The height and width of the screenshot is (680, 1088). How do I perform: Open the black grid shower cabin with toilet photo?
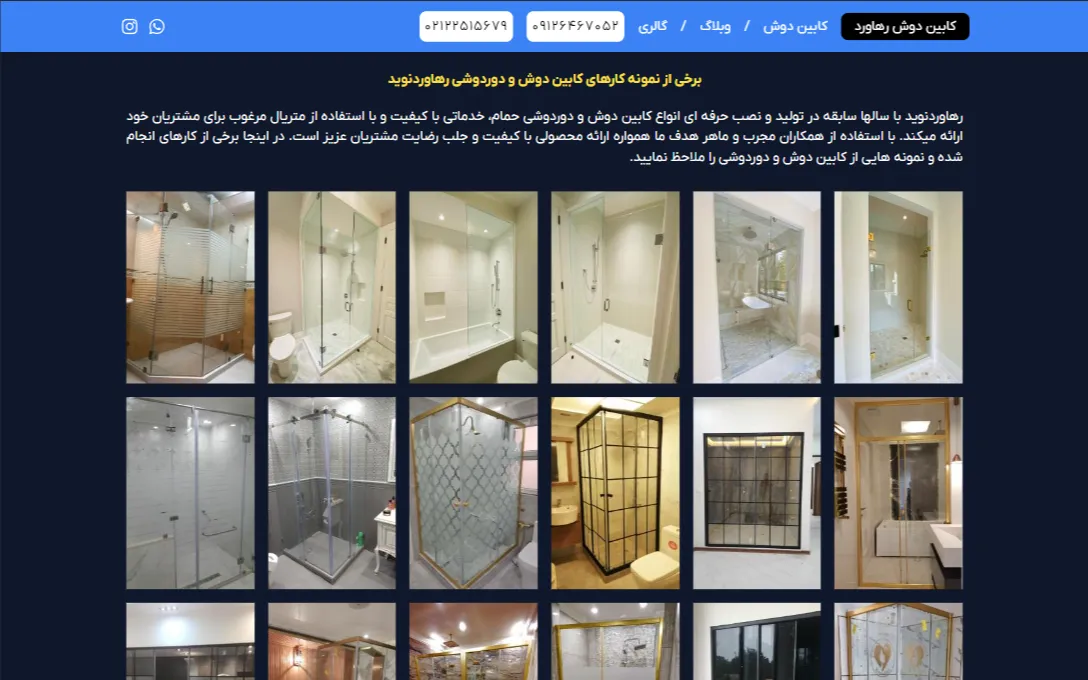tap(615, 493)
